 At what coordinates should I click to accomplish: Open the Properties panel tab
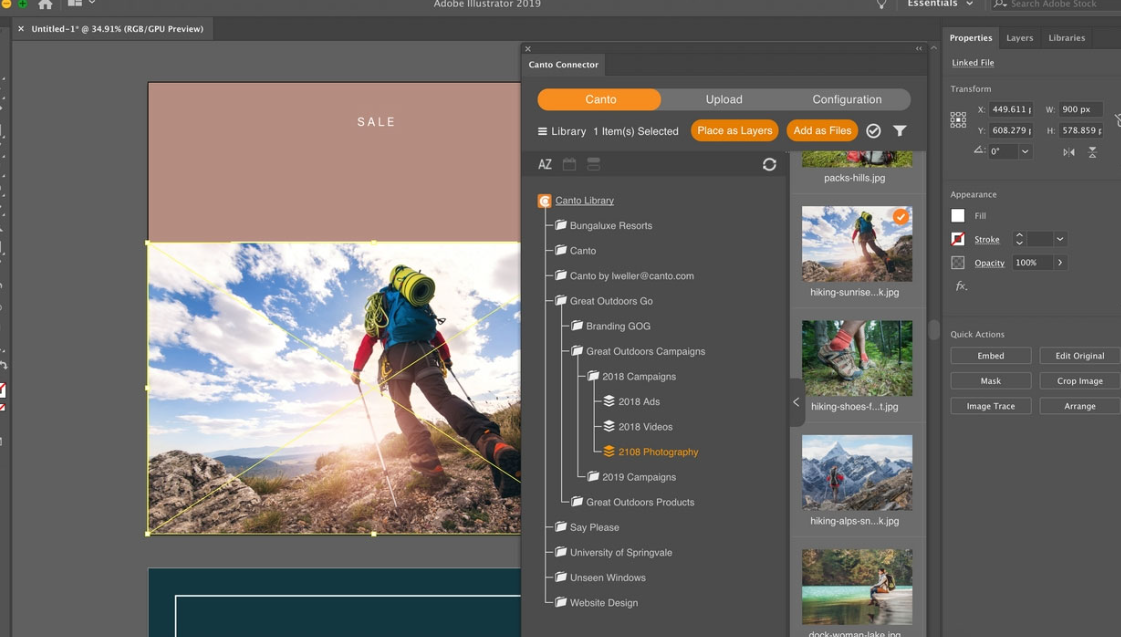click(970, 38)
